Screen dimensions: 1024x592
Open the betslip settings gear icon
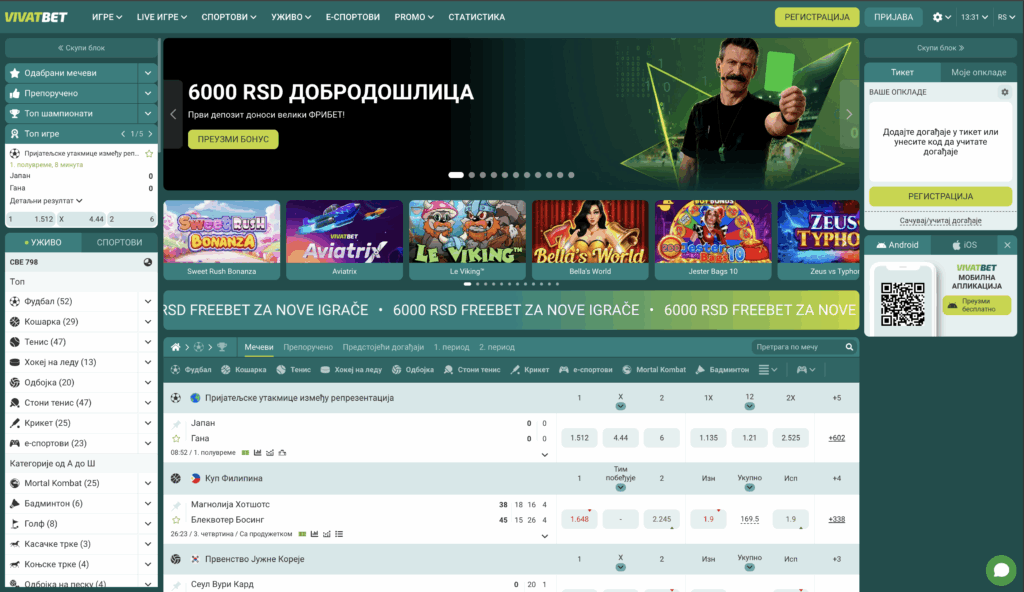click(1005, 92)
